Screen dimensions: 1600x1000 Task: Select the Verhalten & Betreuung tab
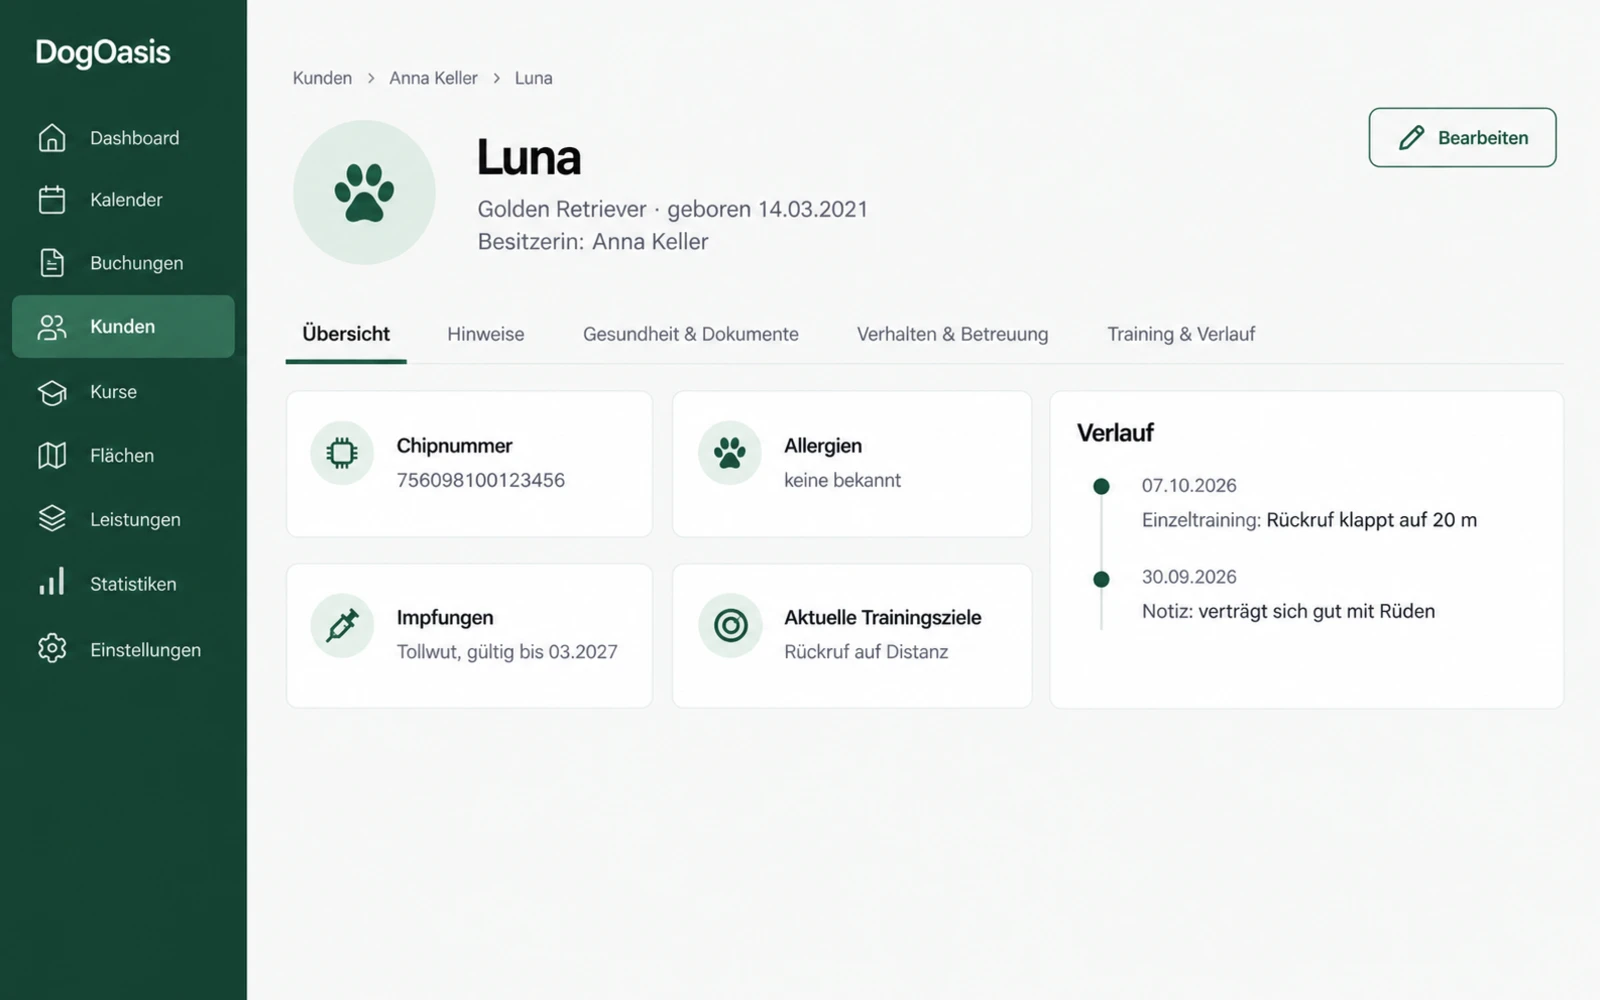click(952, 334)
